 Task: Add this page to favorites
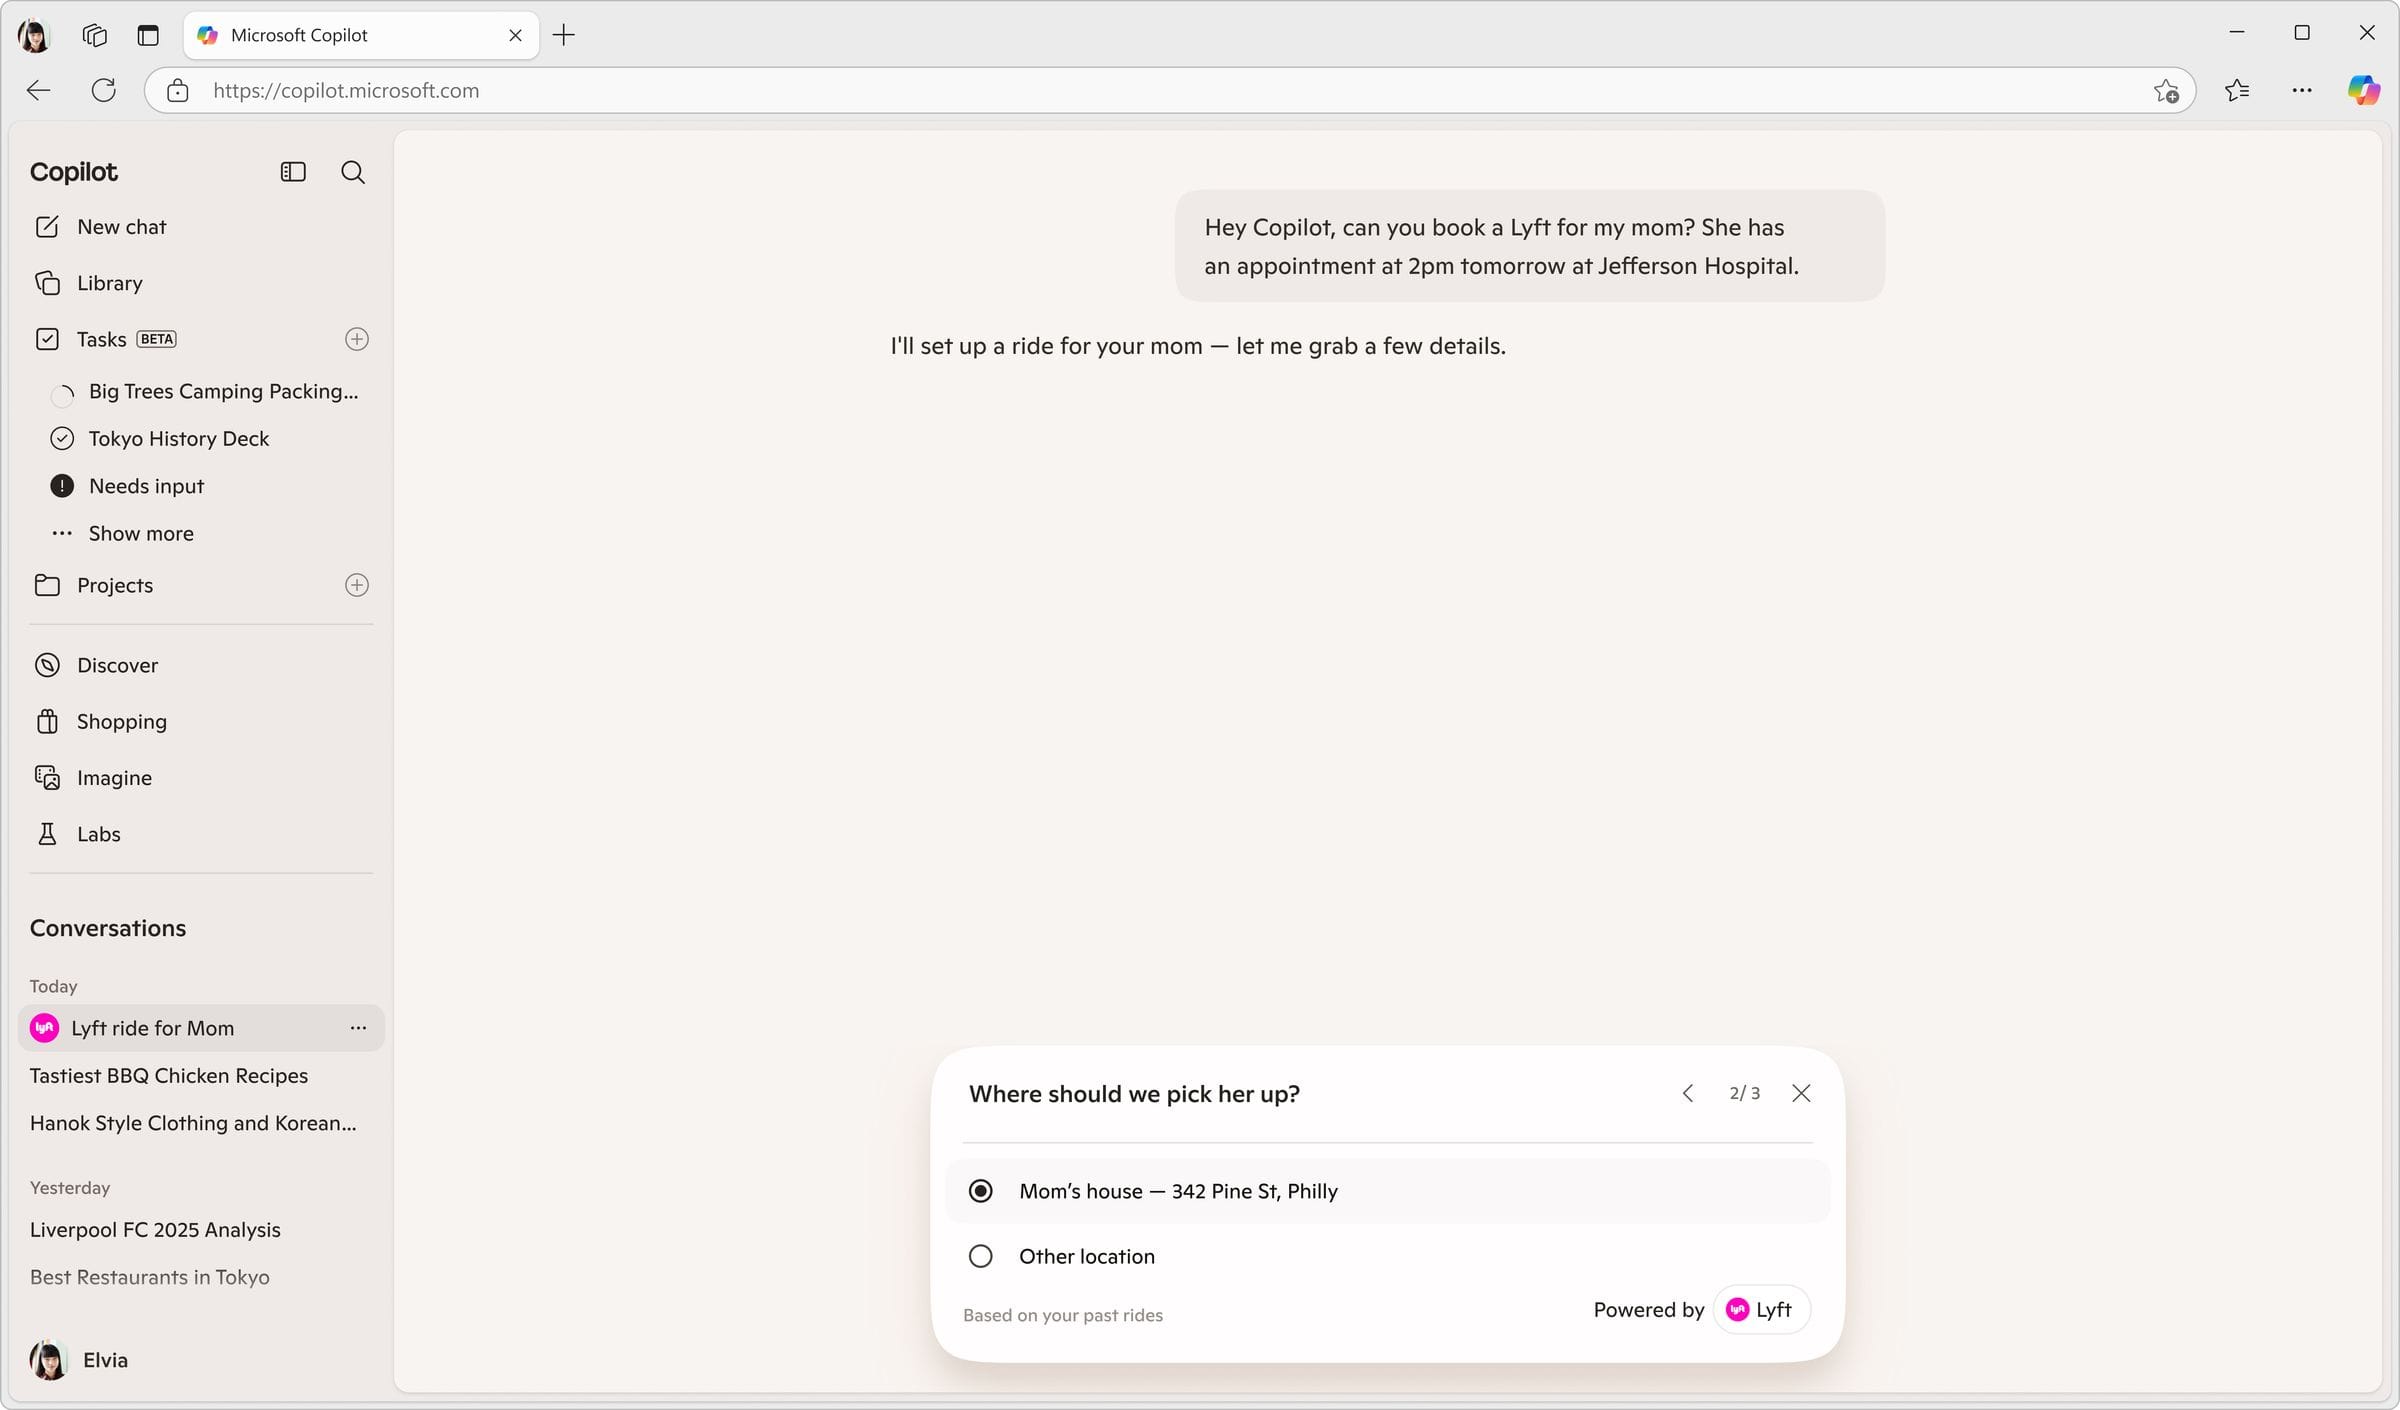click(x=2166, y=91)
